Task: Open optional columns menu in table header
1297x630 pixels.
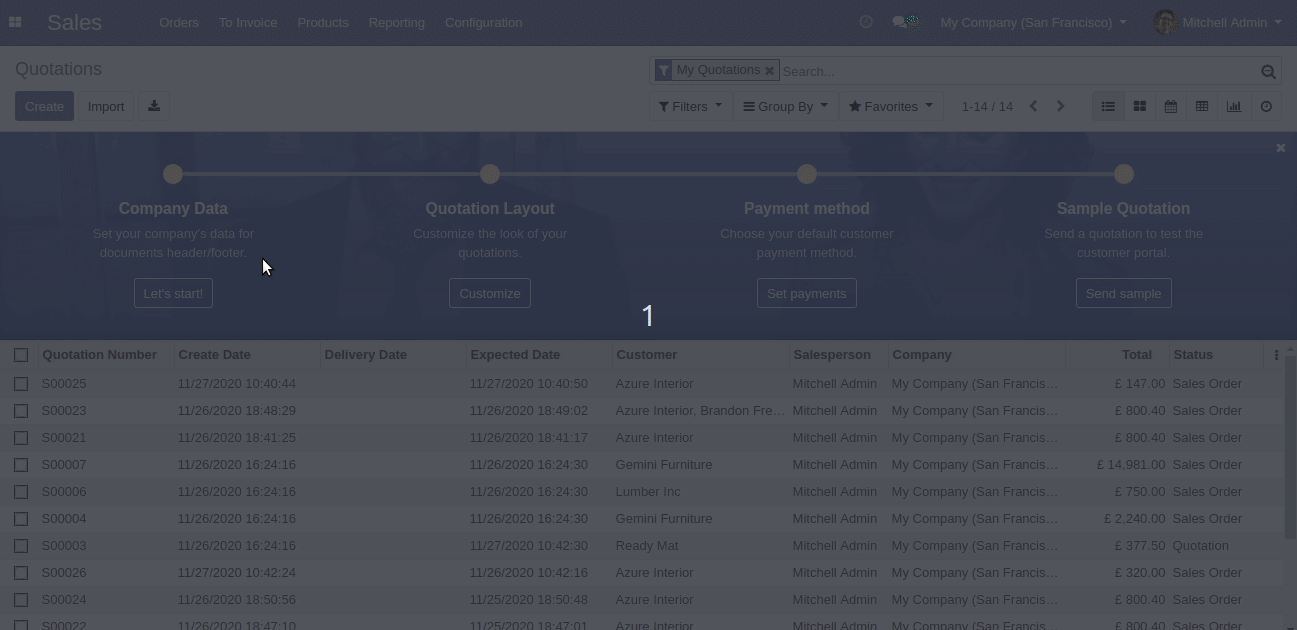Action: coord(1276,355)
